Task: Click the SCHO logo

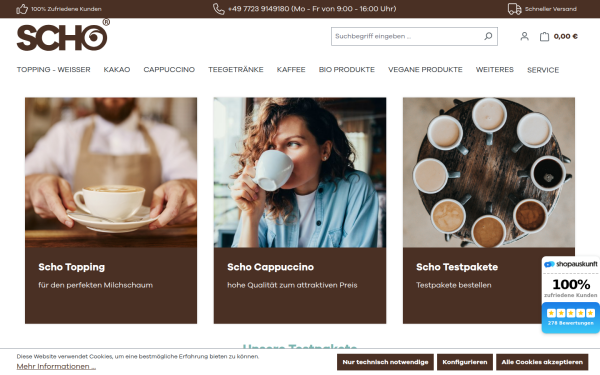Action: pyautogui.click(x=63, y=35)
